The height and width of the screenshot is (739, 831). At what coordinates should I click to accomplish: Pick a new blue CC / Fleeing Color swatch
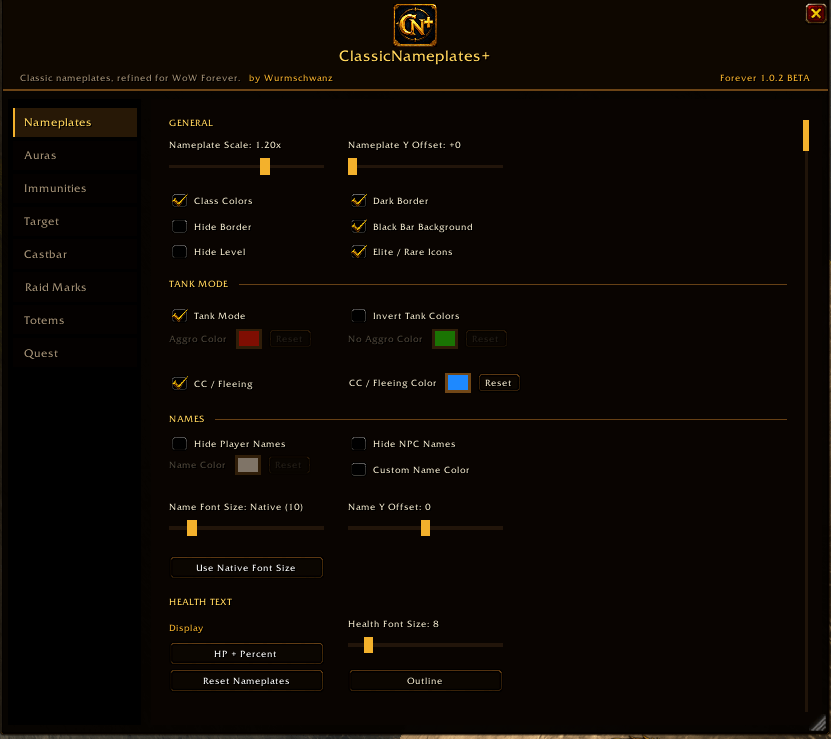(x=458, y=383)
